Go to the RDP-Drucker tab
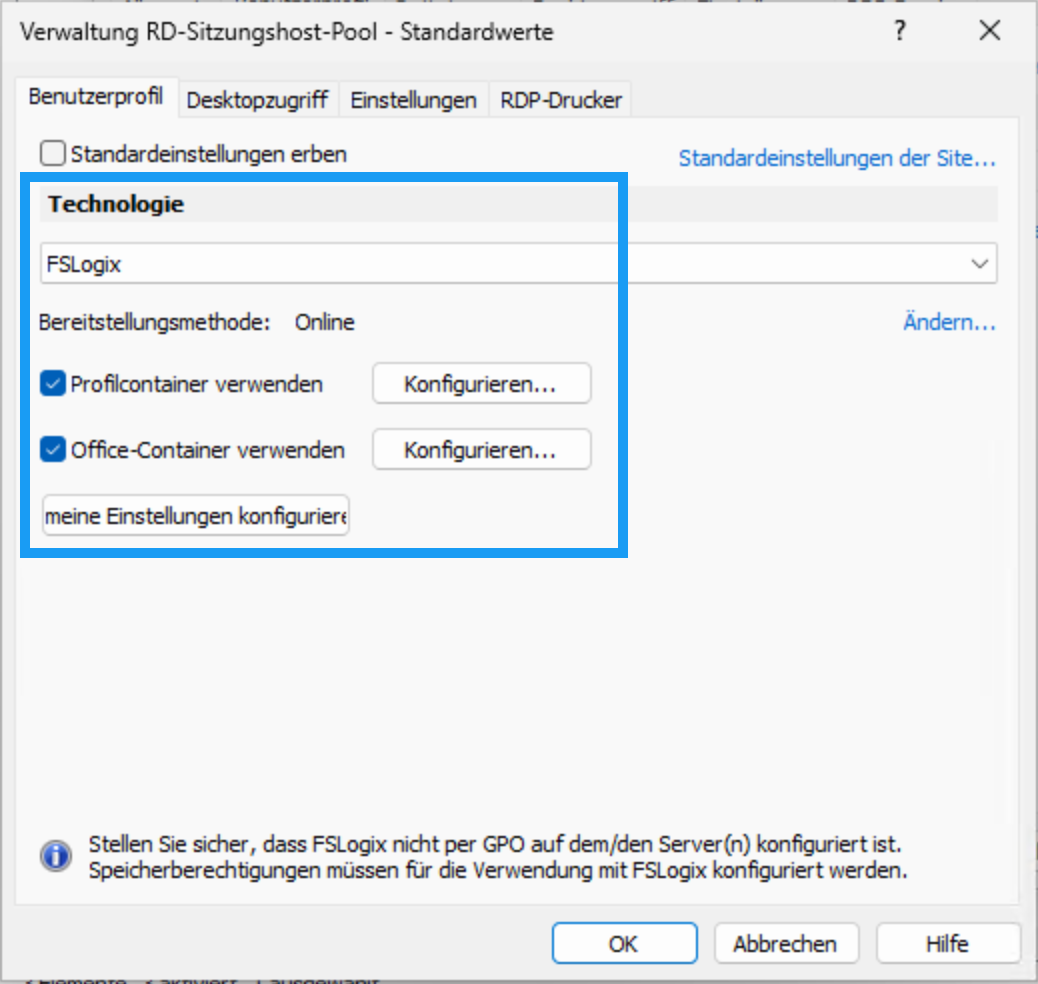1038x984 pixels. 561,100
